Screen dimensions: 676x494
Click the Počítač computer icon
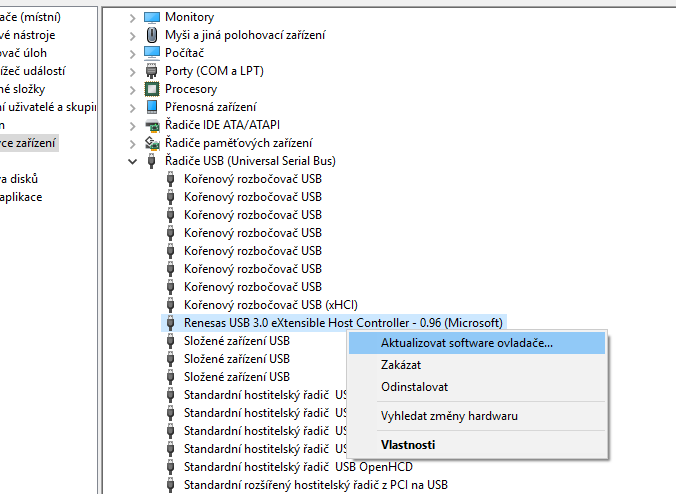(152, 53)
